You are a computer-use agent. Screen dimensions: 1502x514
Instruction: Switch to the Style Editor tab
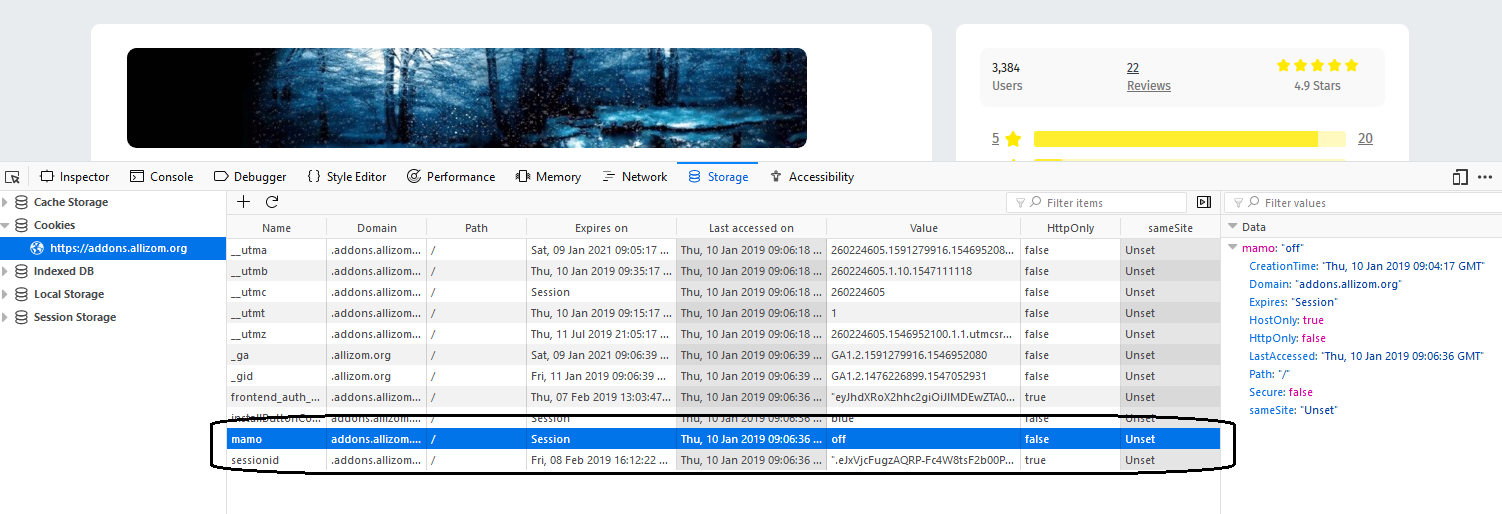click(346, 177)
